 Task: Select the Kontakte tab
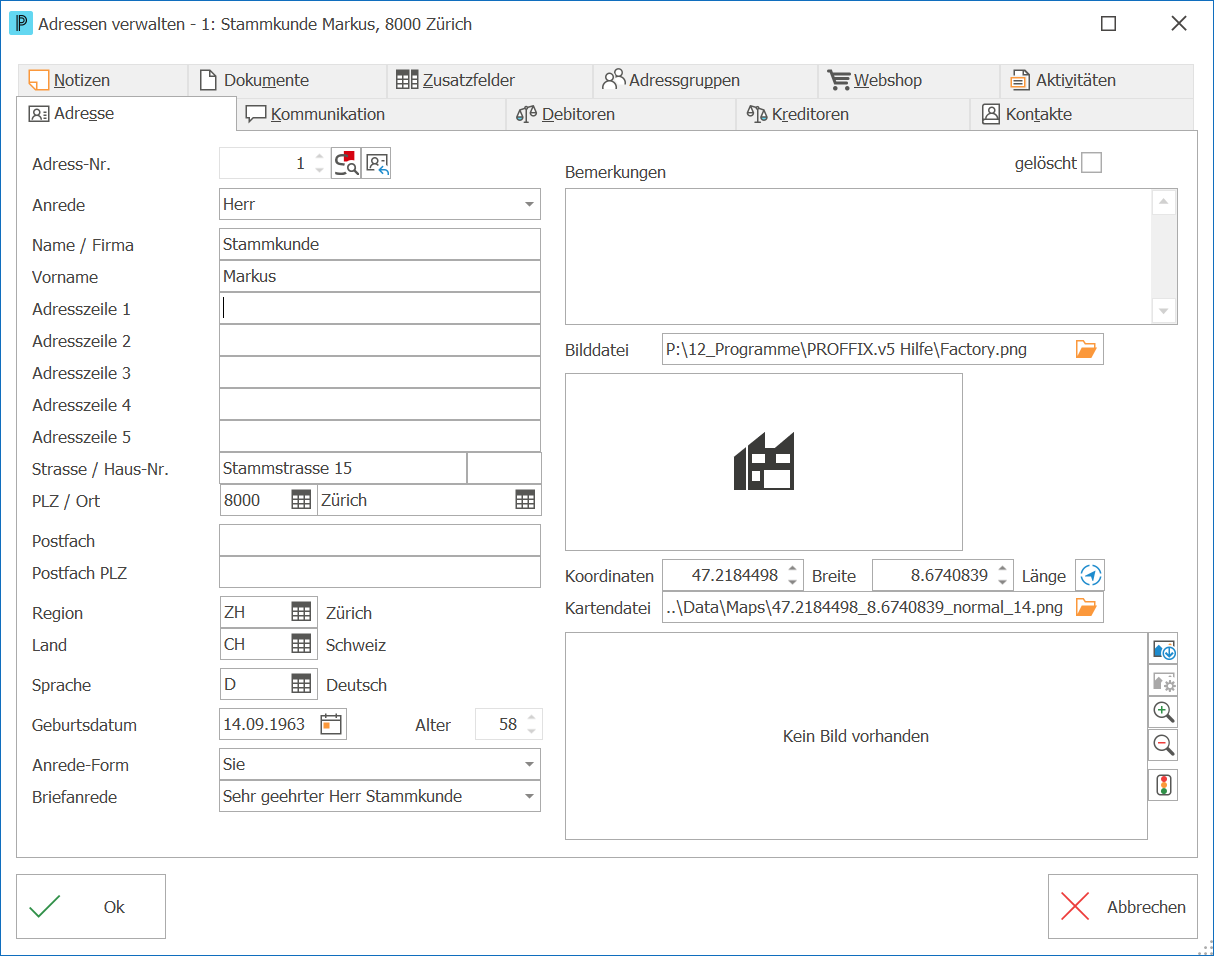coord(1082,114)
